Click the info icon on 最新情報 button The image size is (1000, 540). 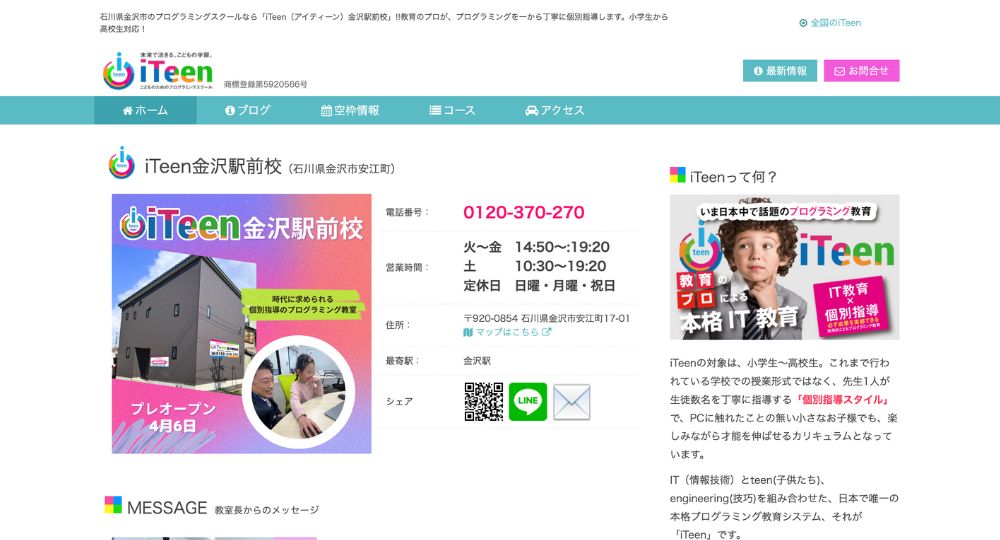(758, 71)
